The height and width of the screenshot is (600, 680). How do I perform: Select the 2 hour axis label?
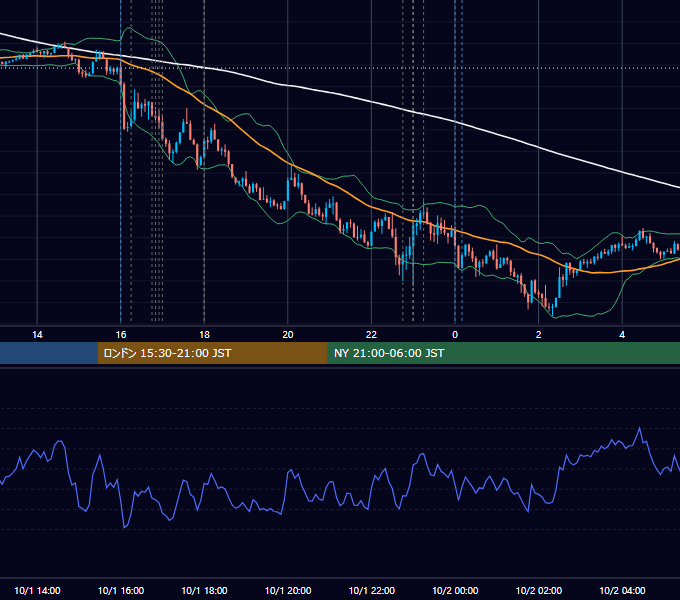[x=538, y=335]
